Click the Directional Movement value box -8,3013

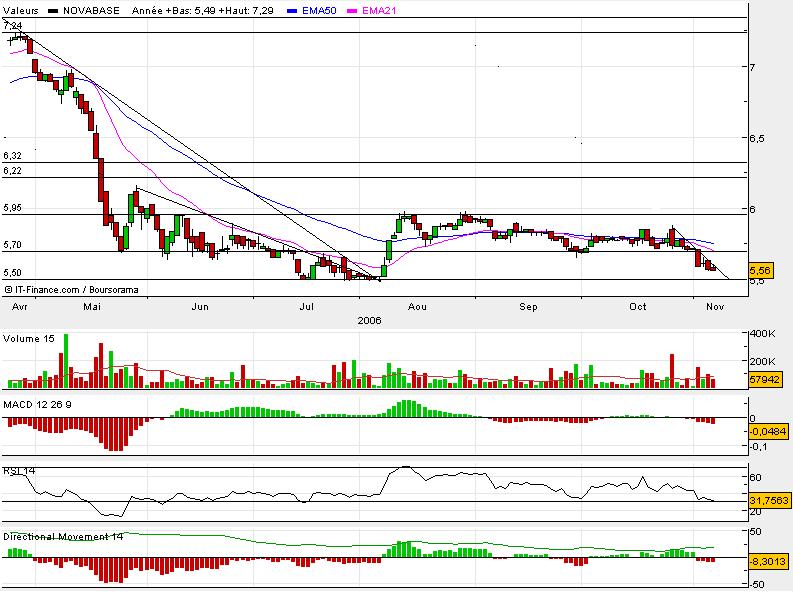click(768, 561)
